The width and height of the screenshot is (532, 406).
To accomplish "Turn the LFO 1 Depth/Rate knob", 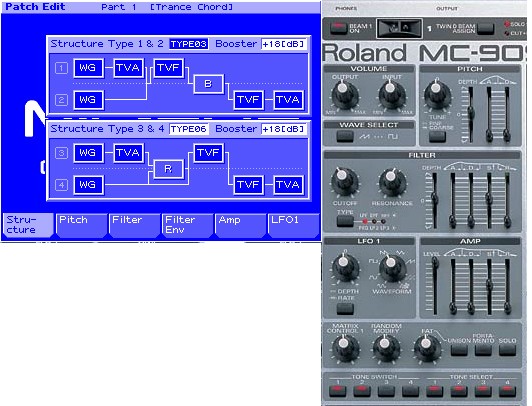I will [x=345, y=268].
